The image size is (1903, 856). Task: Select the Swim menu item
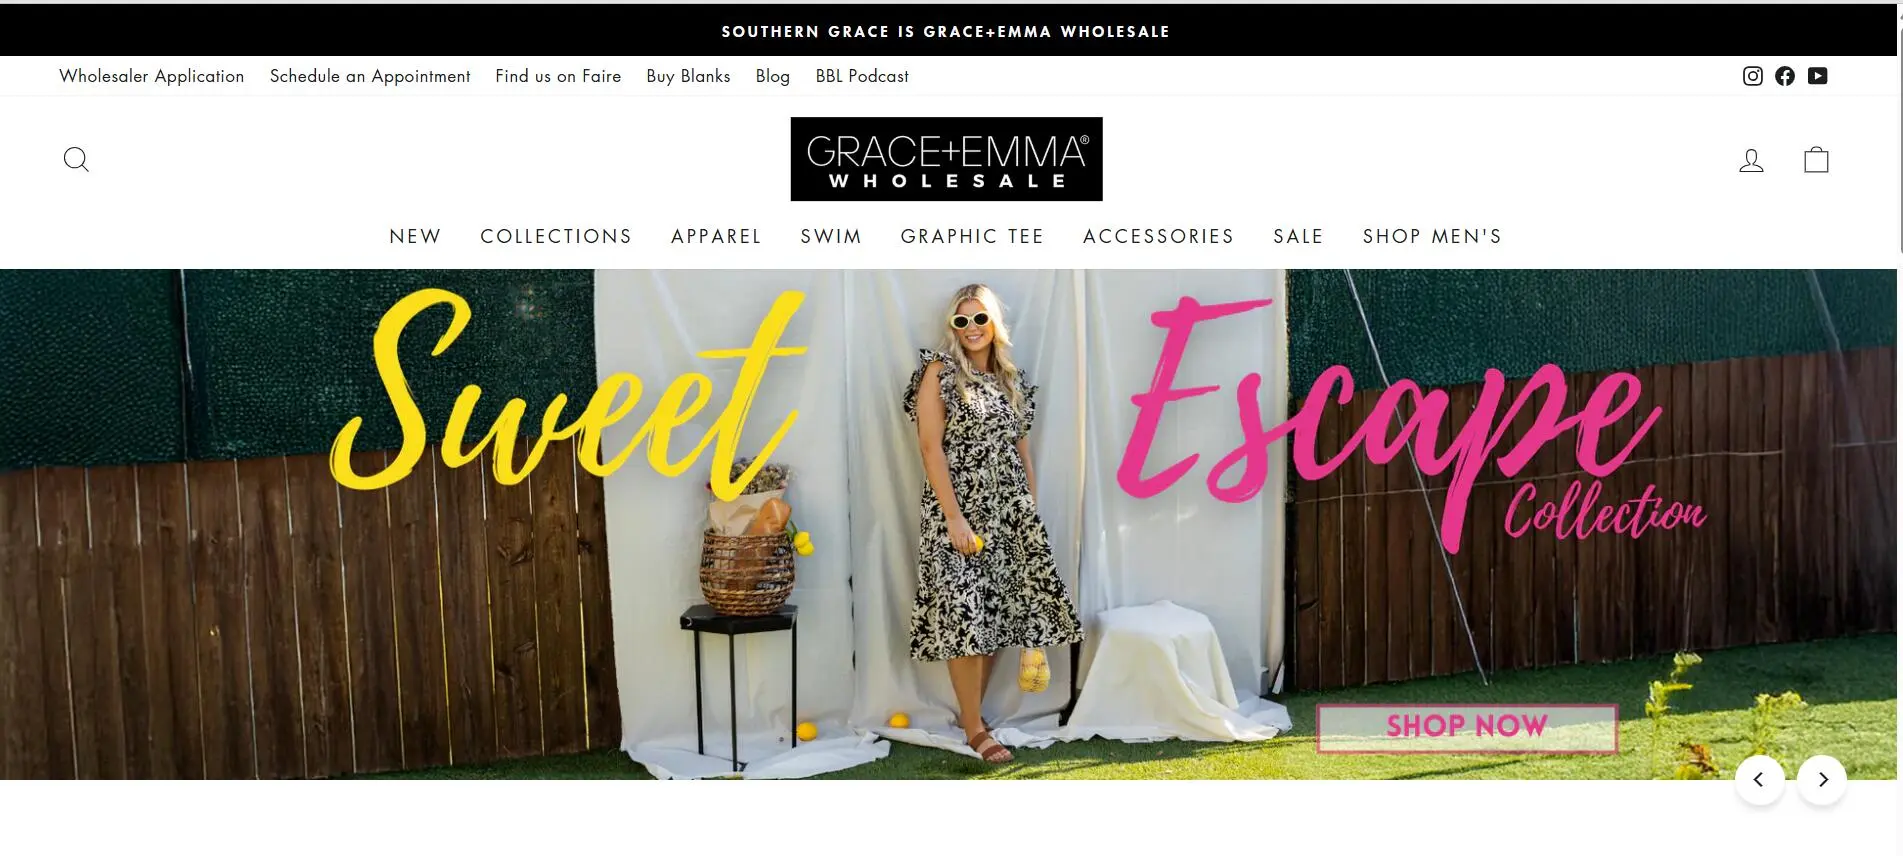[x=831, y=237]
